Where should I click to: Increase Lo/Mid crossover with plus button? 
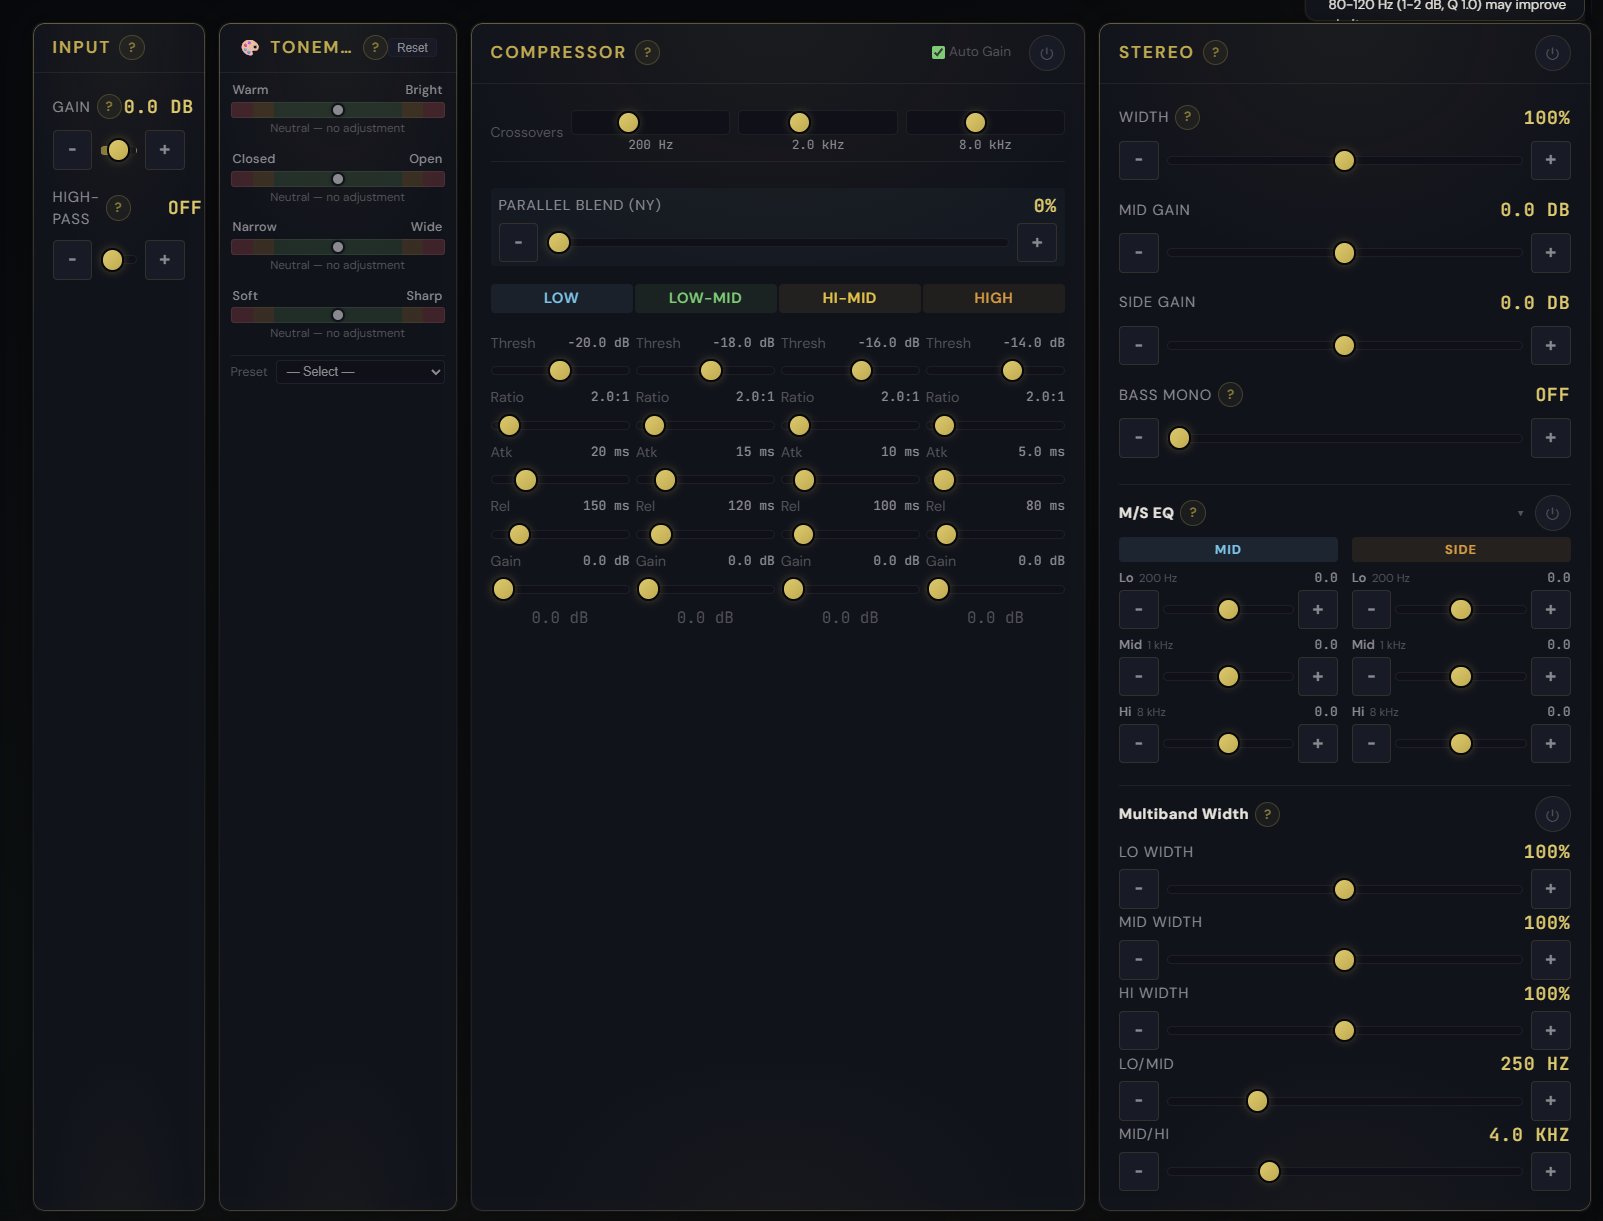(x=1551, y=1101)
